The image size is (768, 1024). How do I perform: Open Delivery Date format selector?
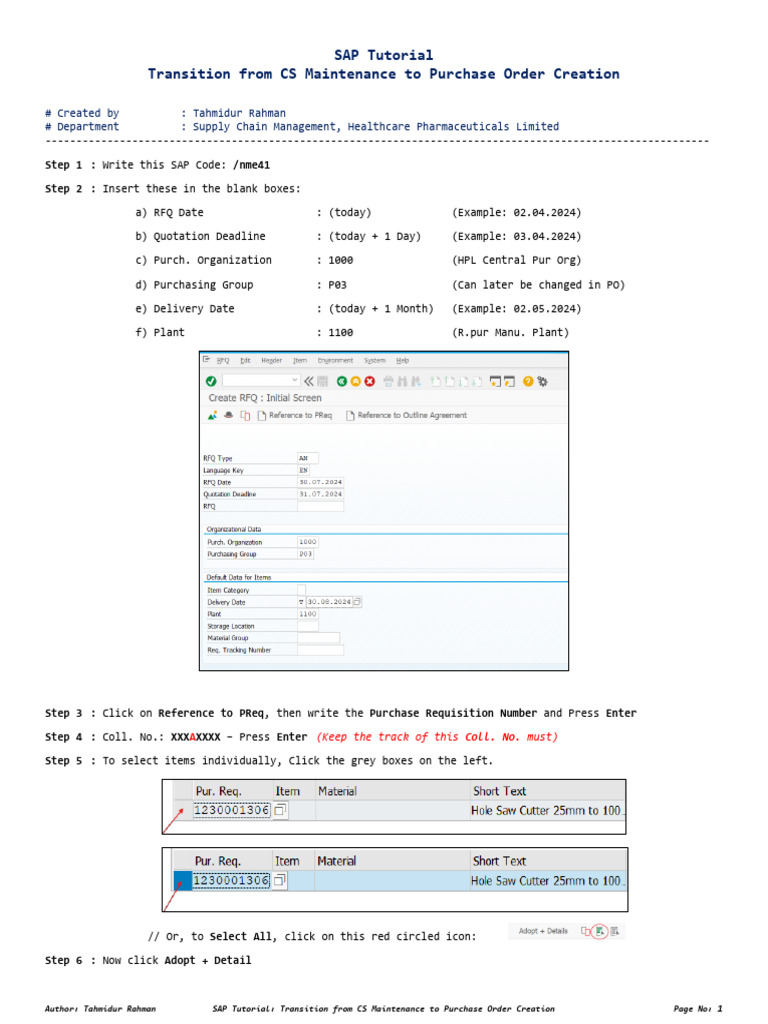301,602
